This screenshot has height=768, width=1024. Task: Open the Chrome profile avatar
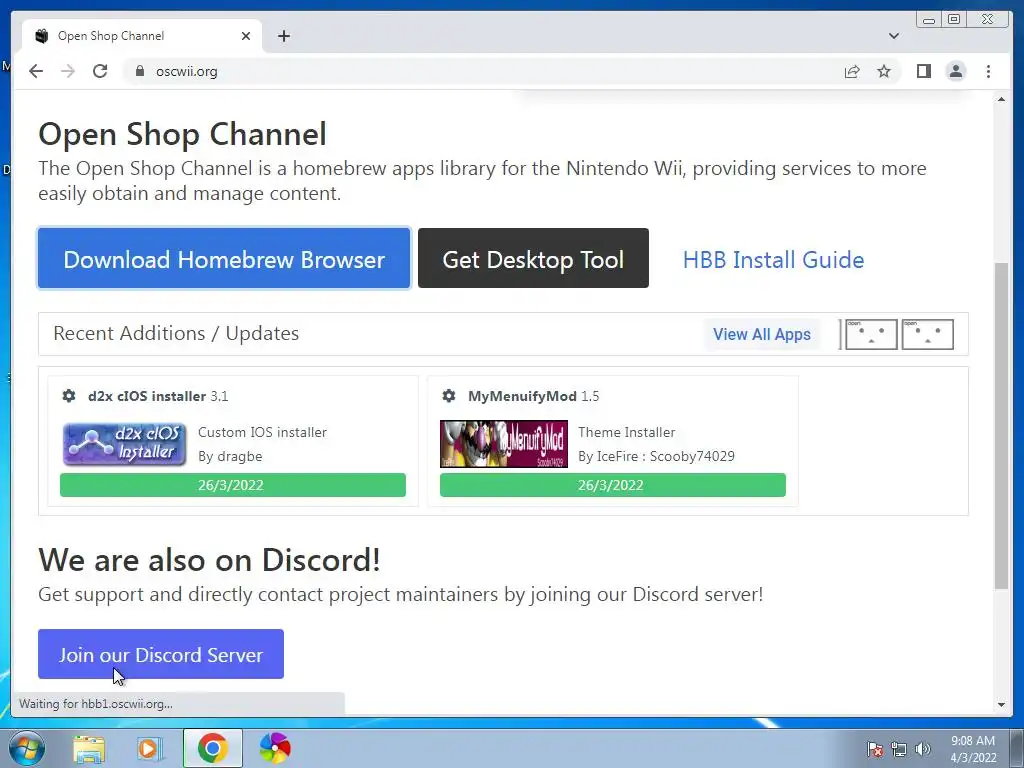point(955,71)
